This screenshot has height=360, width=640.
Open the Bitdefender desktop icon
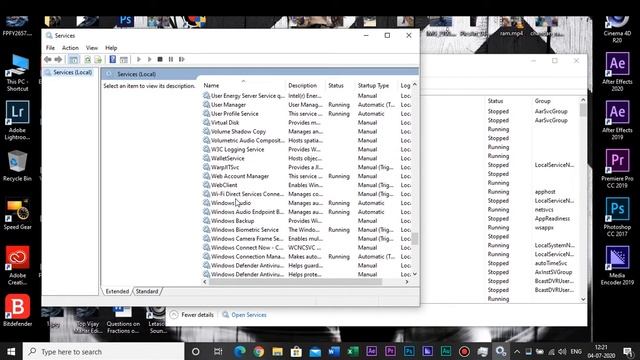tap(17, 311)
